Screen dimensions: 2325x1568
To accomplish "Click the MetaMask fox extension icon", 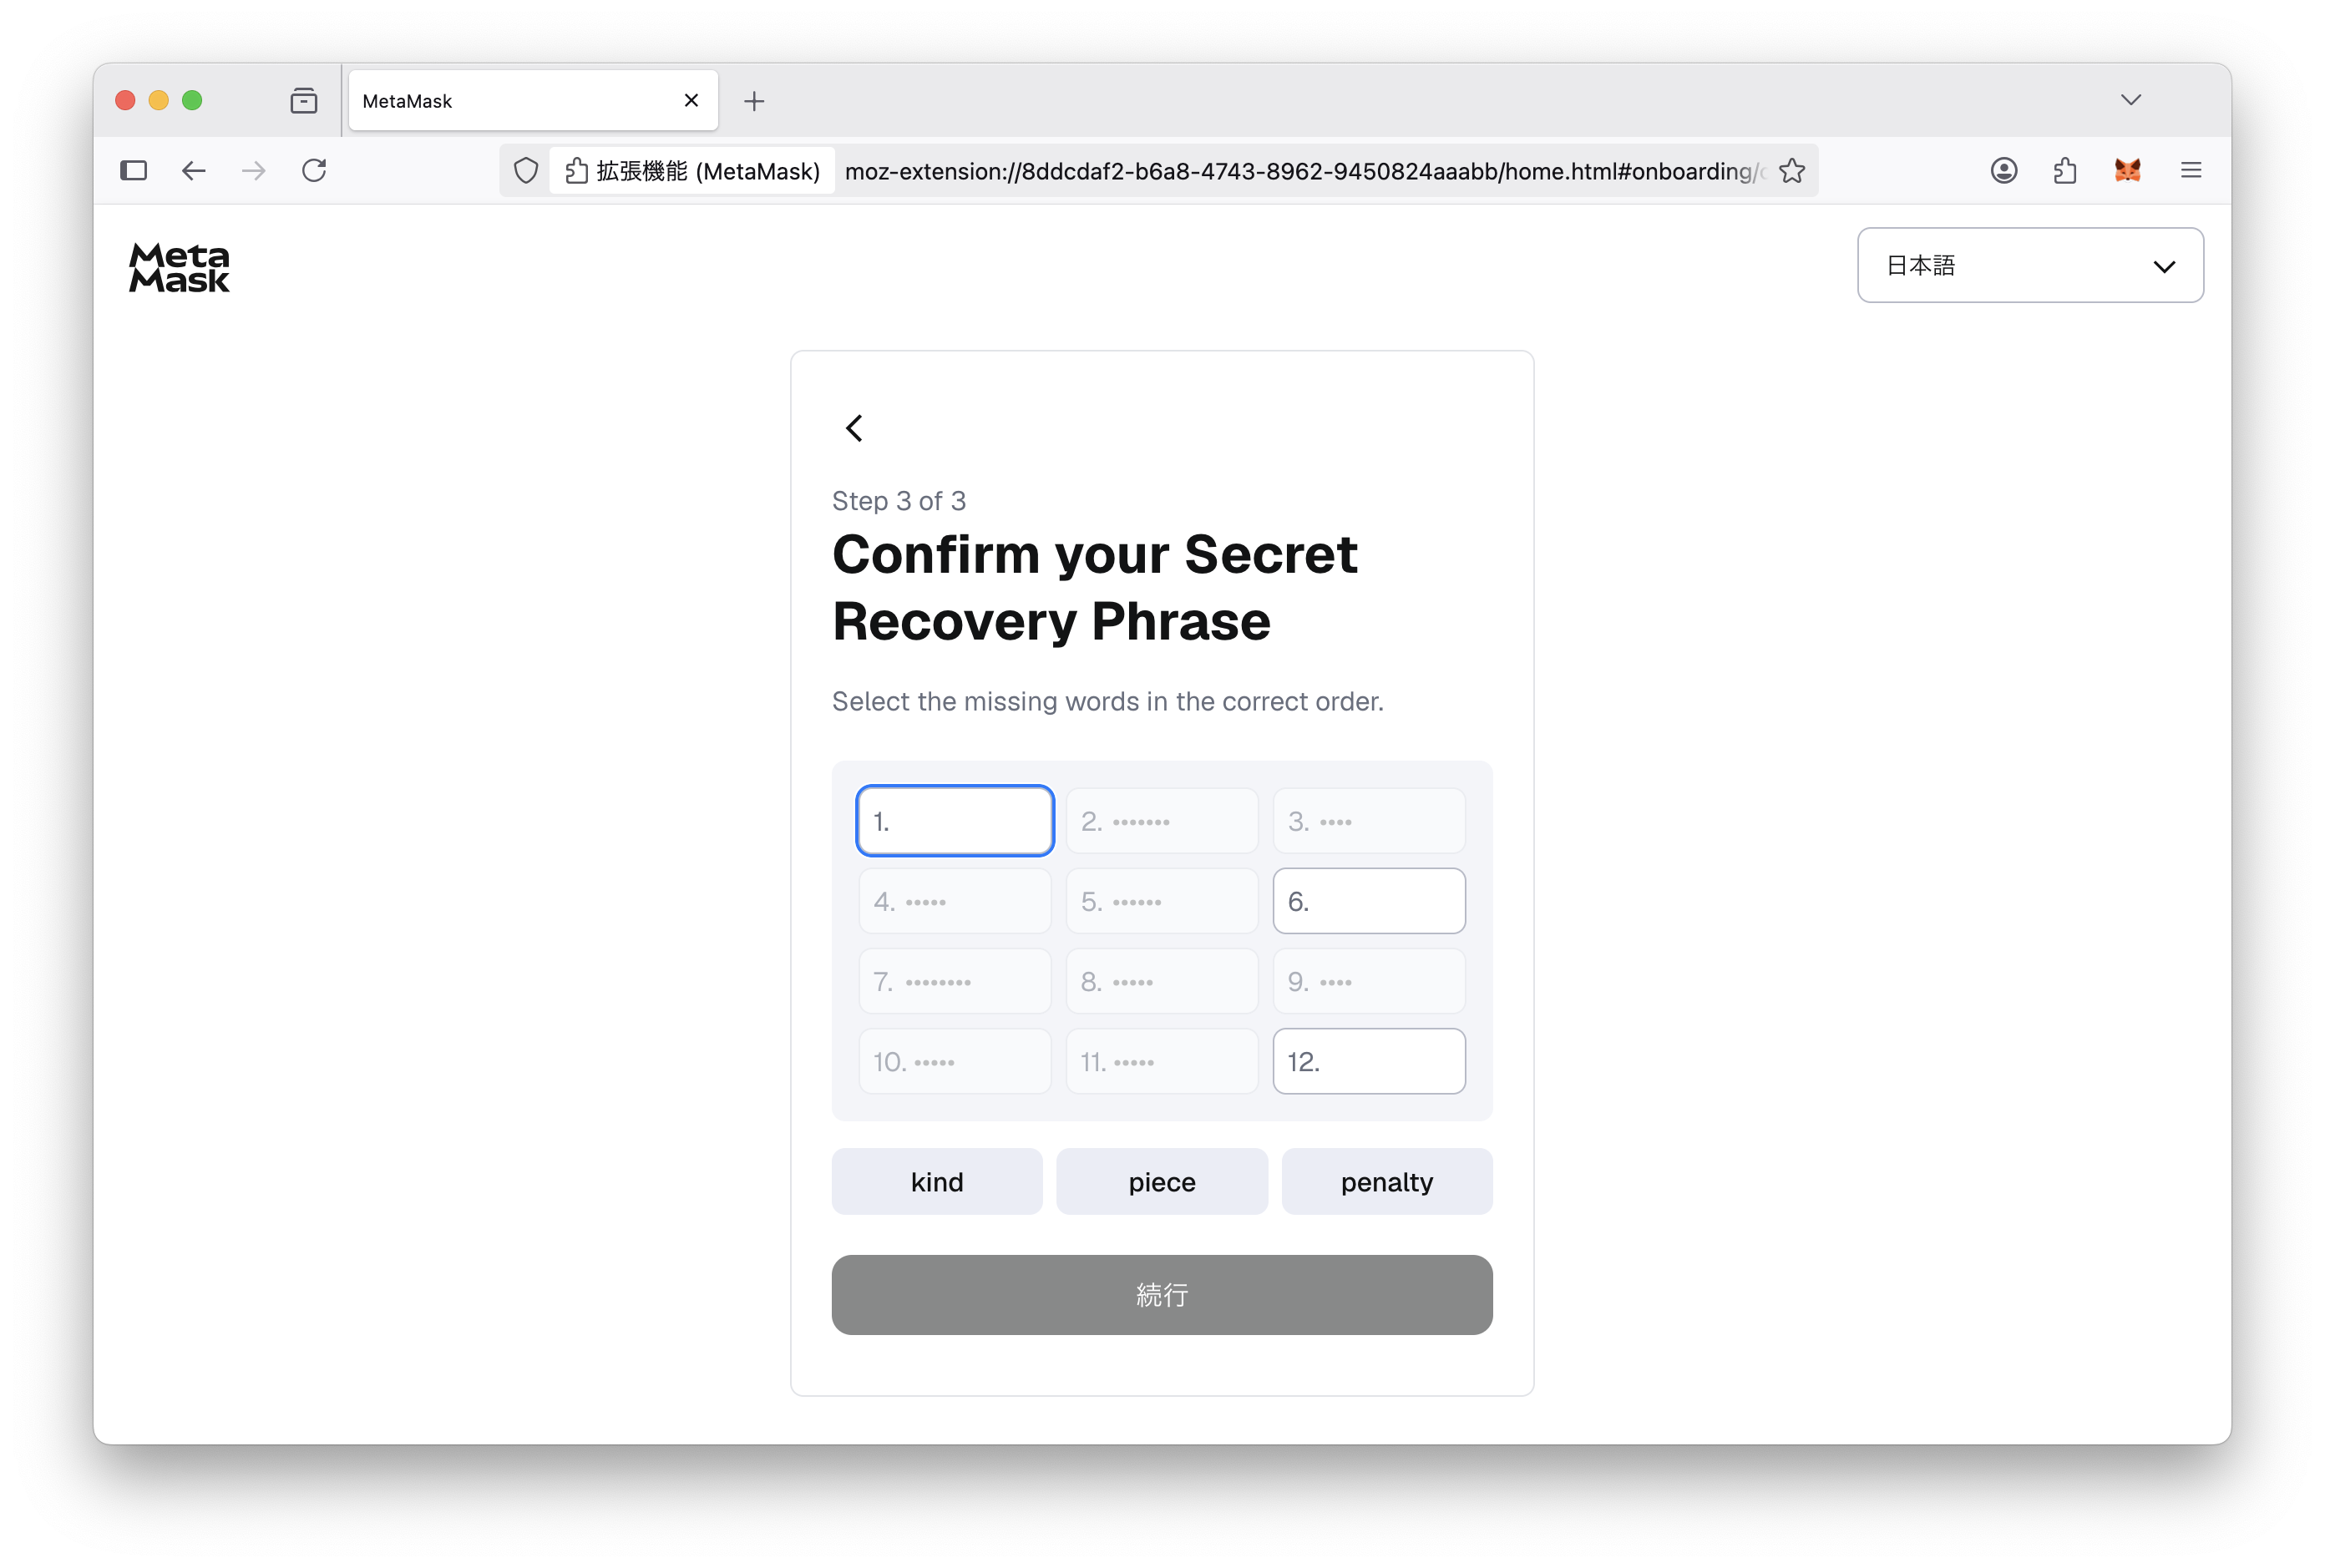I will pyautogui.click(x=2127, y=171).
